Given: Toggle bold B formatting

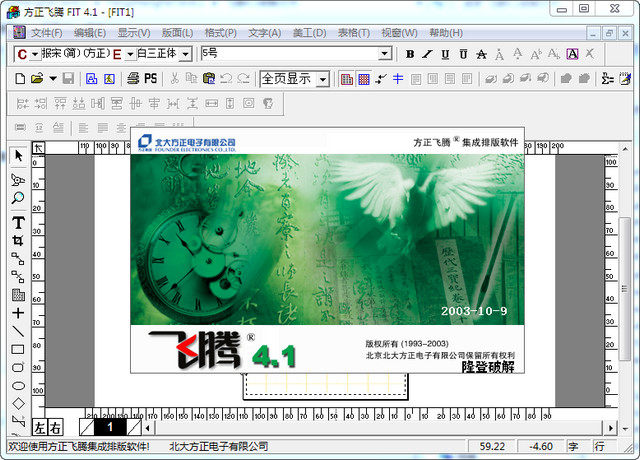Looking at the screenshot, I should (410, 54).
